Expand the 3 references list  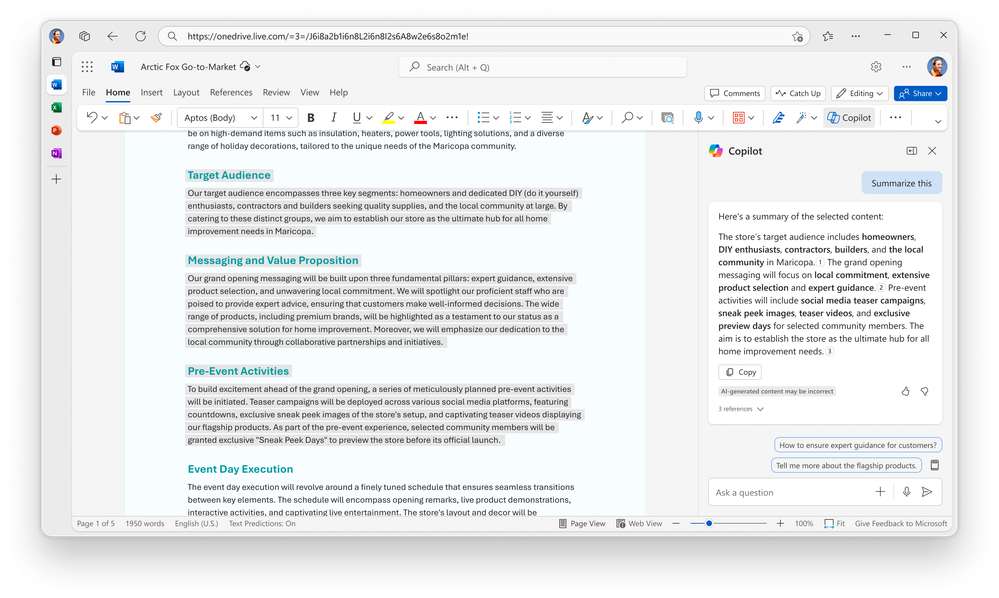tap(741, 409)
